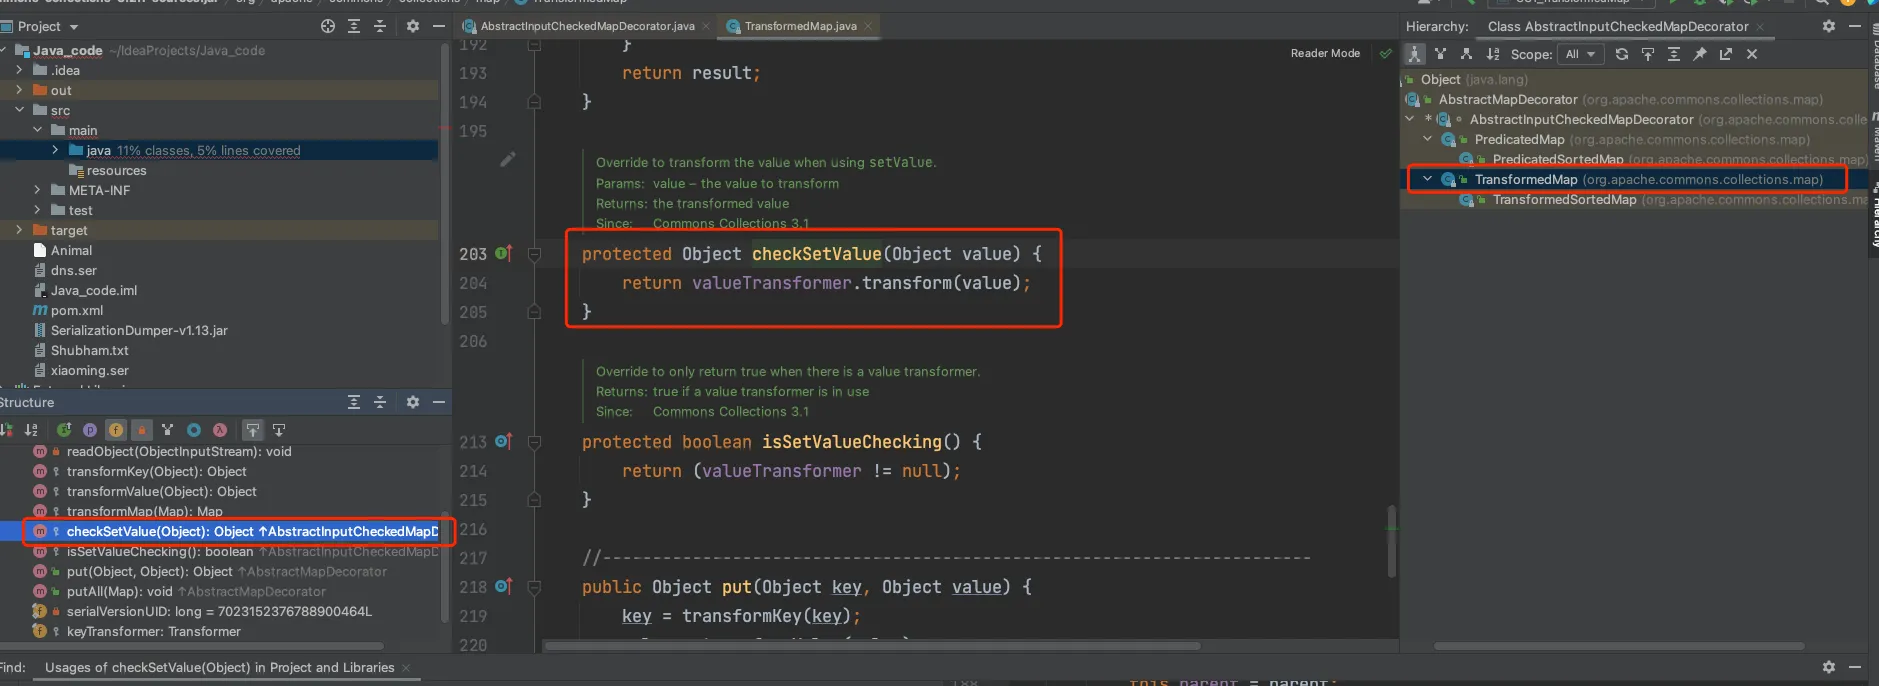Pin the Hierarchy tab with the pin icon
Viewport: 1879px width, 686px height.
click(1699, 54)
